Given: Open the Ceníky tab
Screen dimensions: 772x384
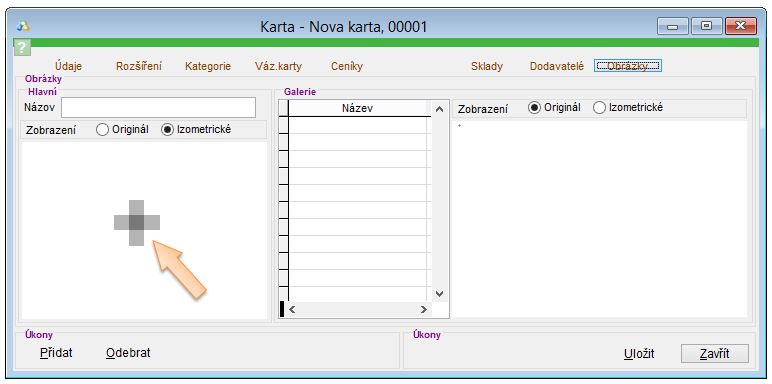Looking at the screenshot, I should coord(347,66).
